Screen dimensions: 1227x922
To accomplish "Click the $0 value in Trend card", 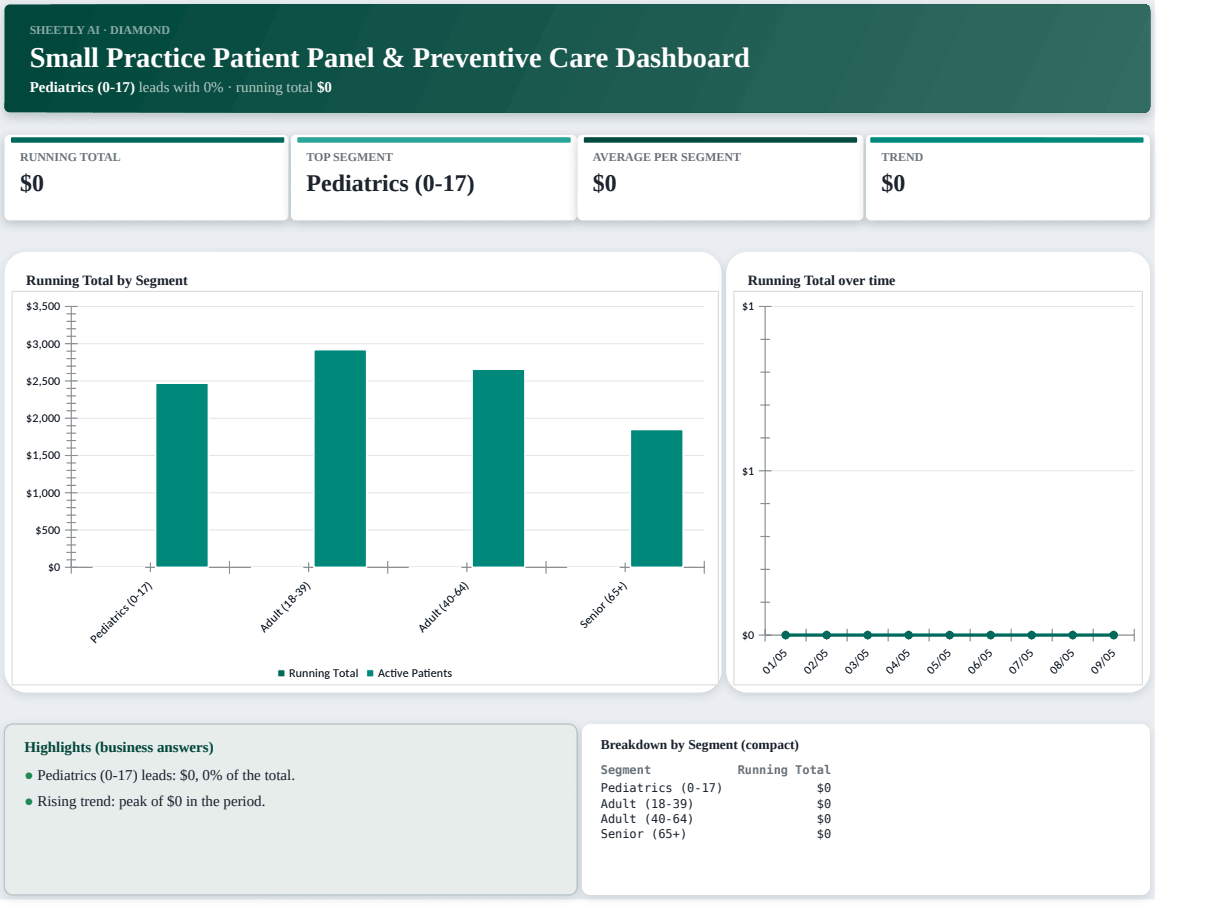I will tap(893, 183).
